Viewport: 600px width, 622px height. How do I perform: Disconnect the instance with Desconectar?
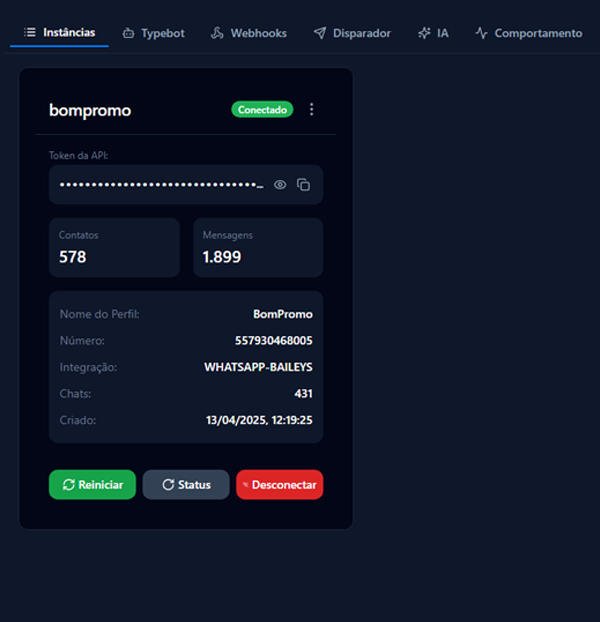(280, 485)
